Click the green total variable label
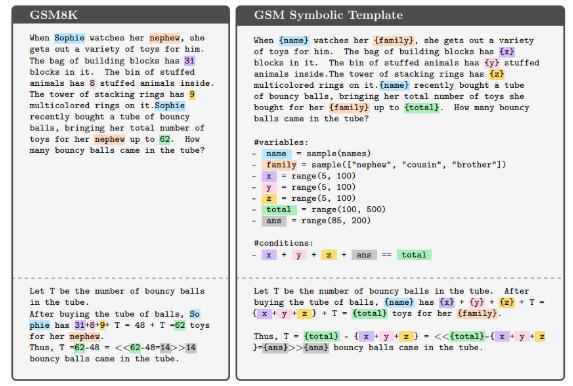The image size is (573, 386). [x=279, y=209]
